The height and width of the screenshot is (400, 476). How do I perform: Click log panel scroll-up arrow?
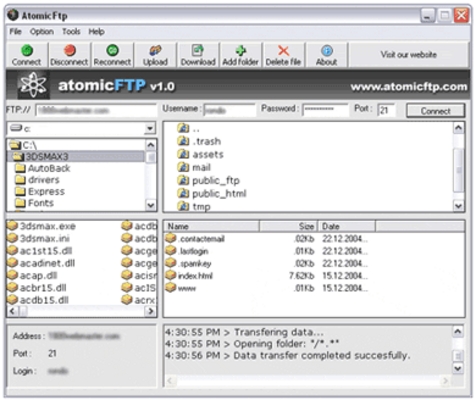[x=458, y=331]
